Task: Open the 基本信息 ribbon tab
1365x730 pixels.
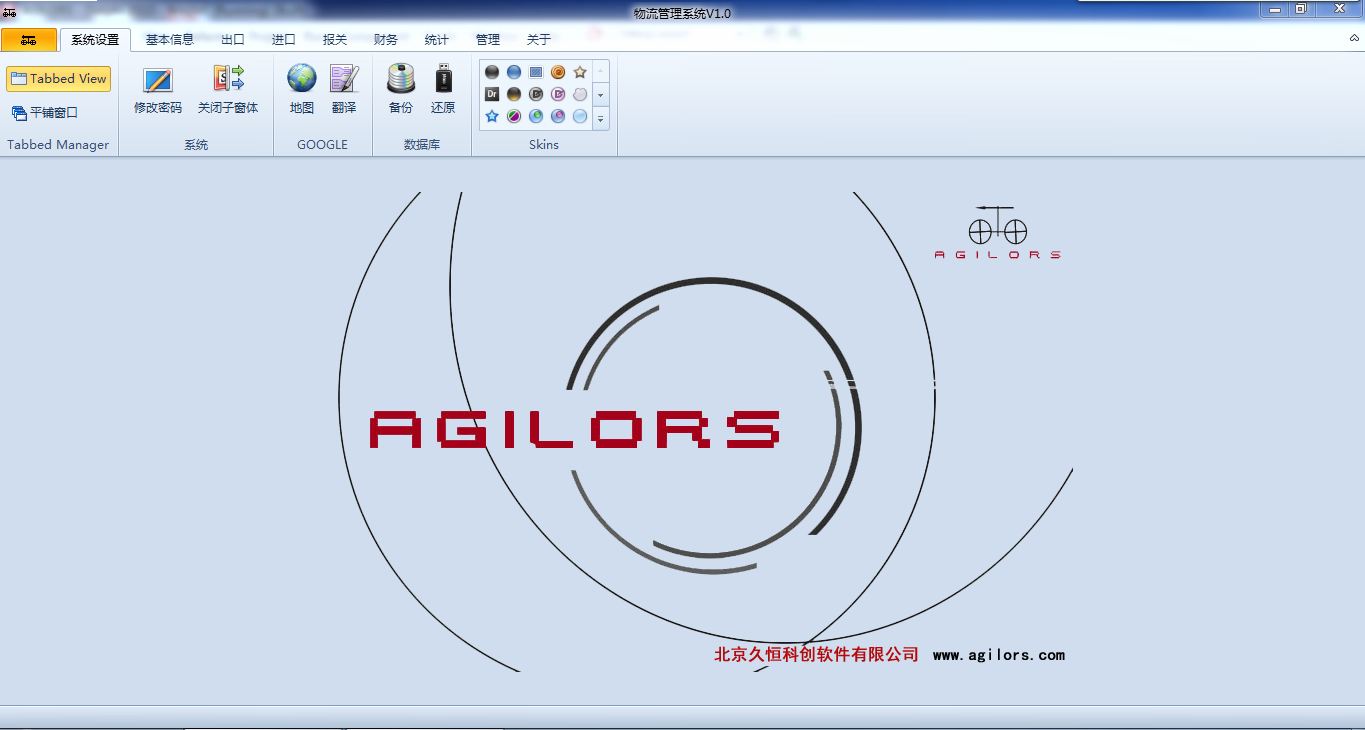Action: 170,40
